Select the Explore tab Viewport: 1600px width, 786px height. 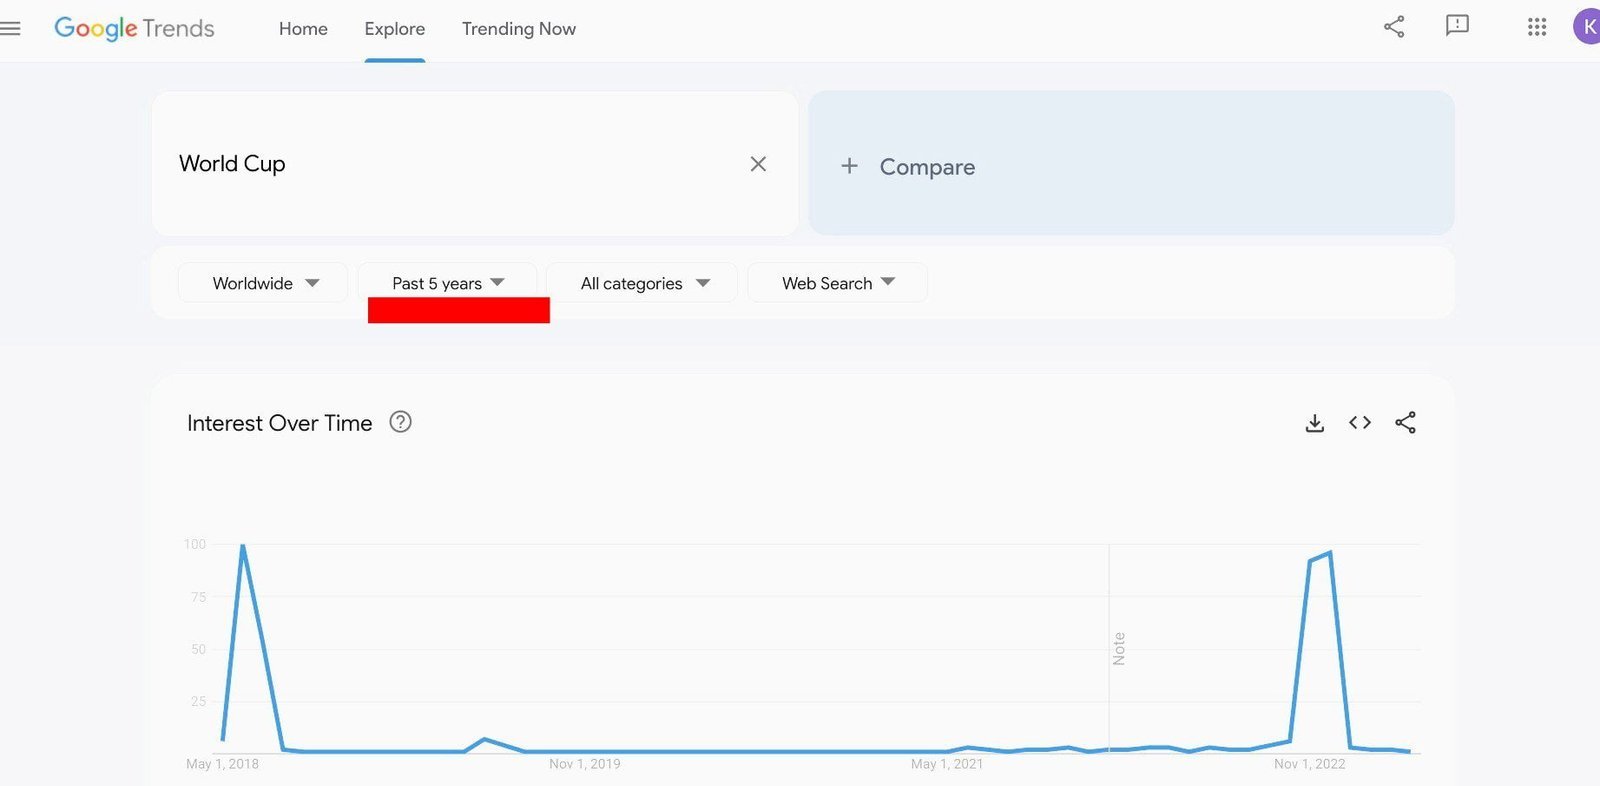tap(395, 29)
